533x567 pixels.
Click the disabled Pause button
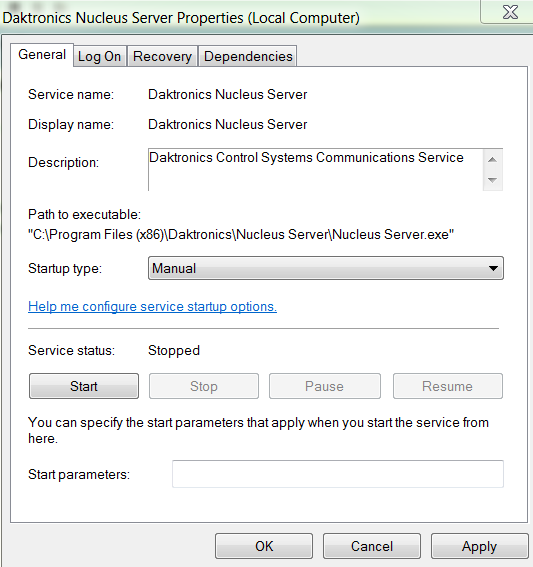pyautogui.click(x=325, y=386)
